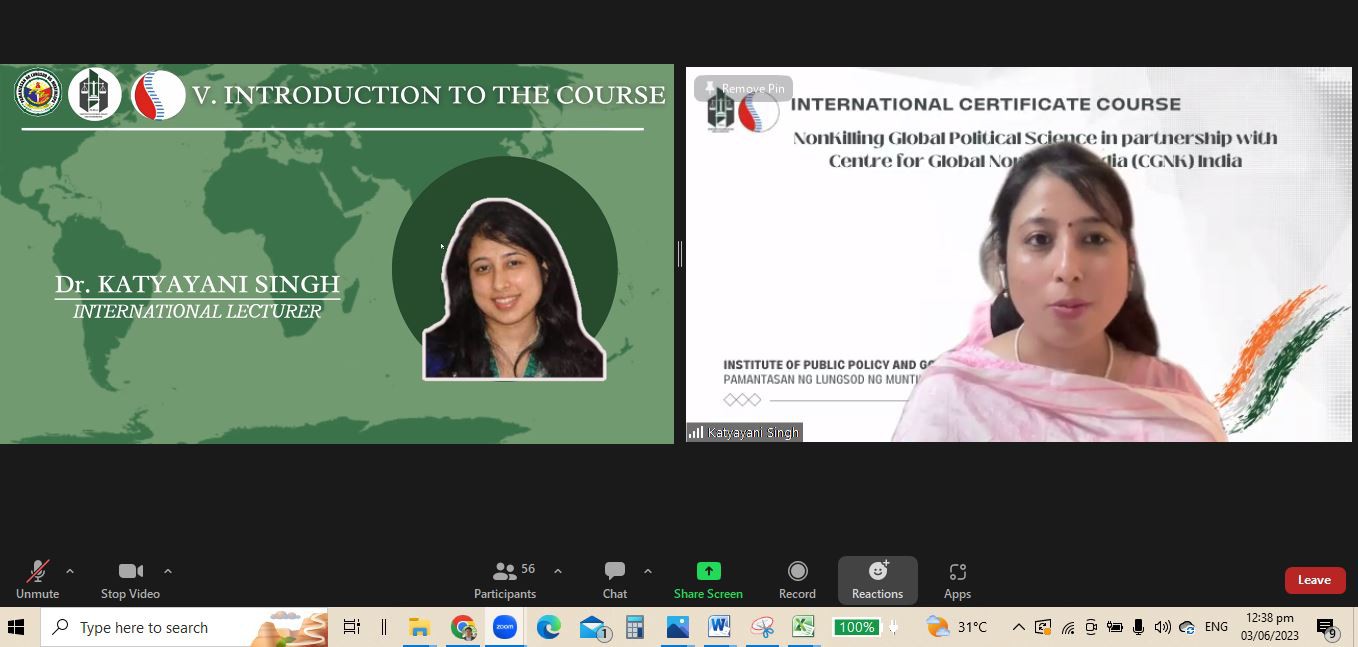
Task: Show hidden system tray icons
Action: [1018, 627]
